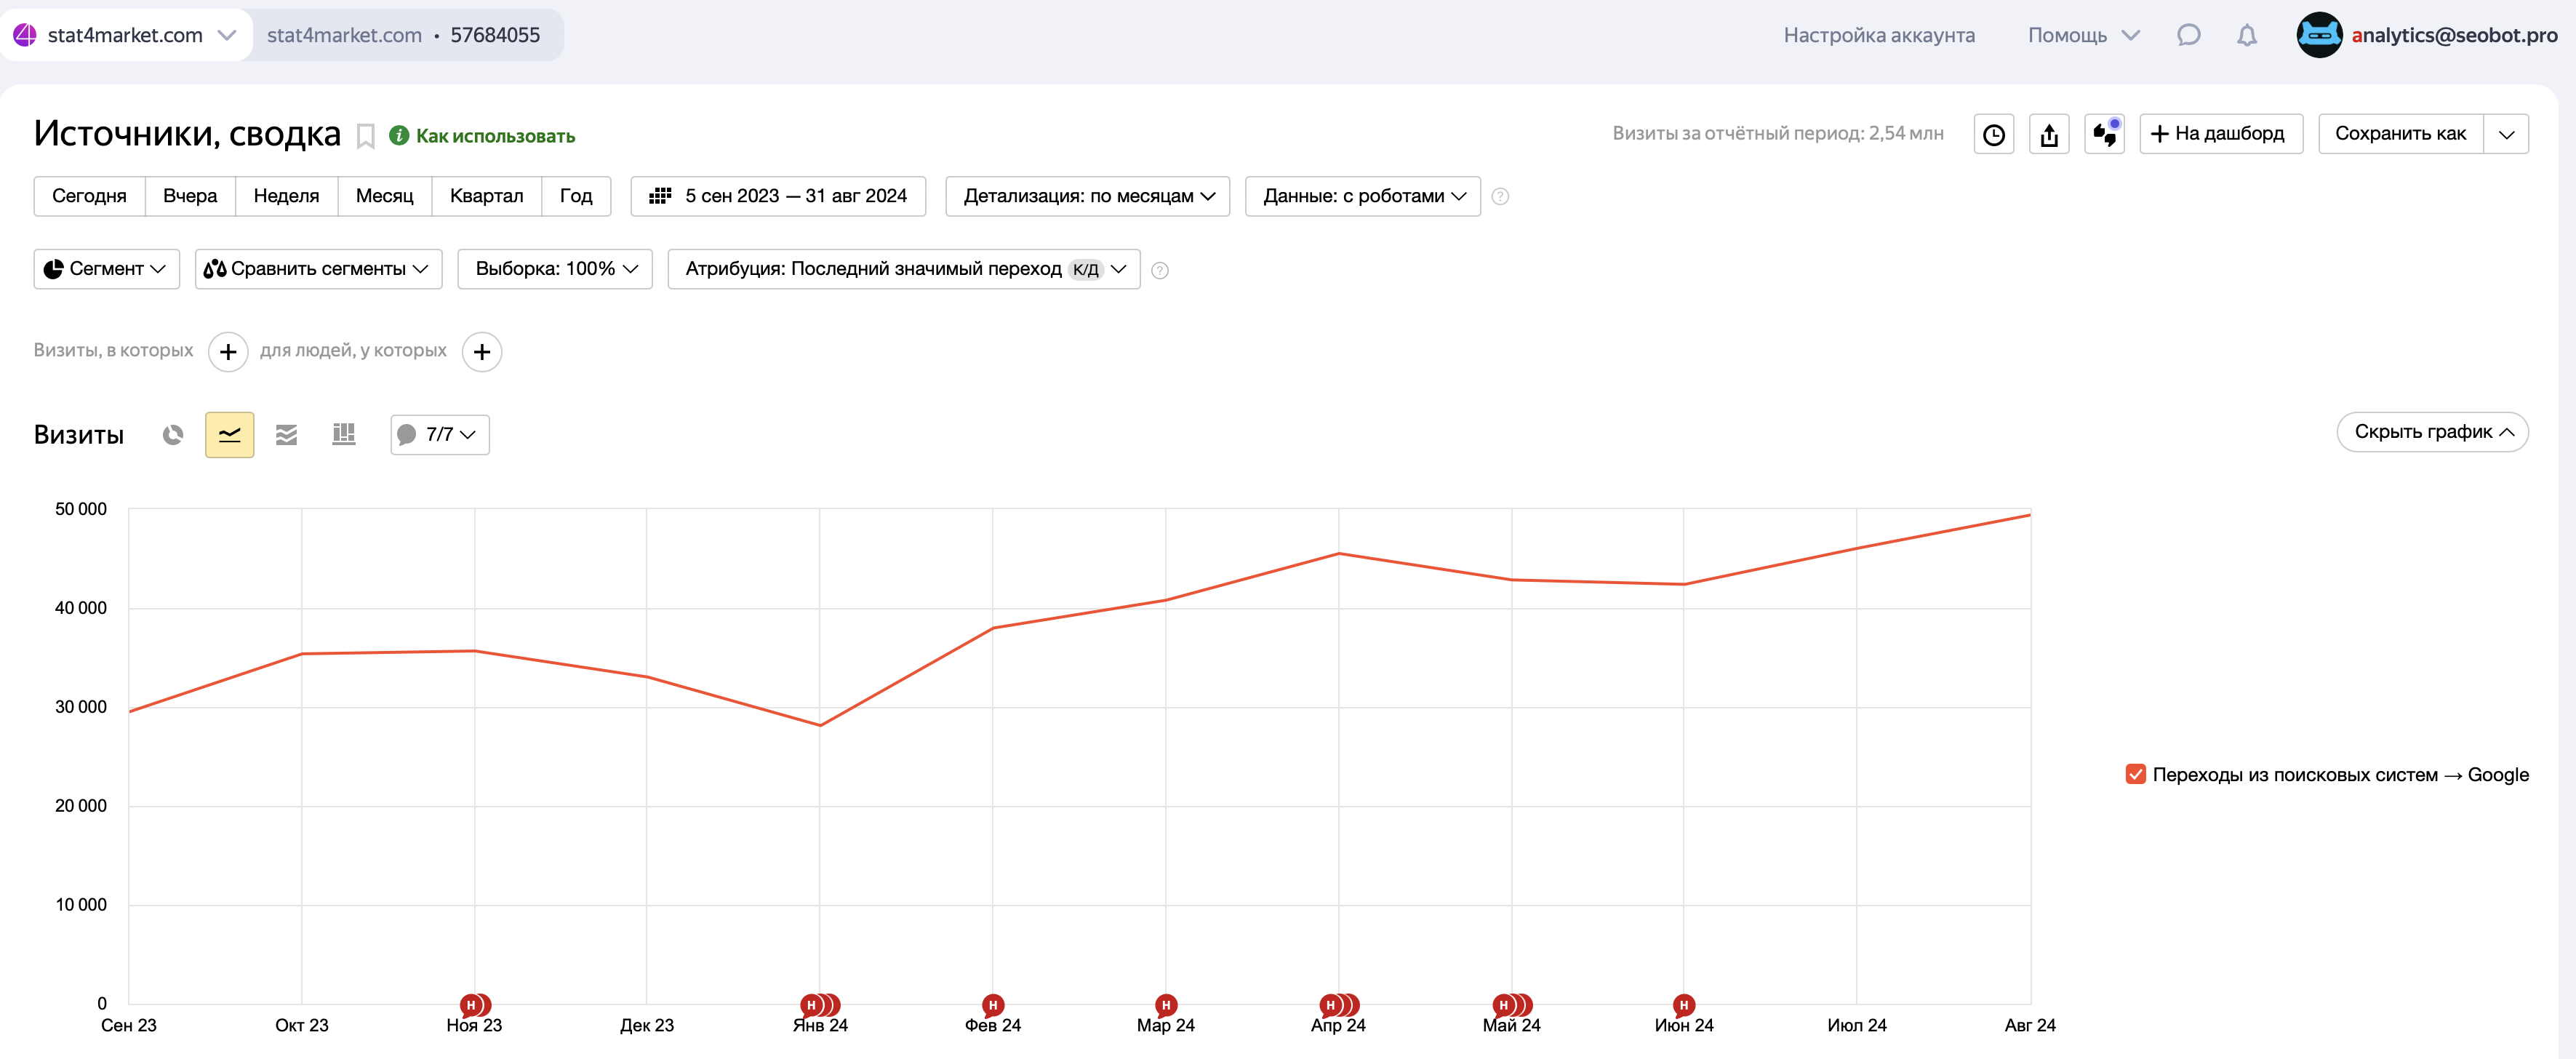Click the annotation marker at Фев 24

point(992,1004)
